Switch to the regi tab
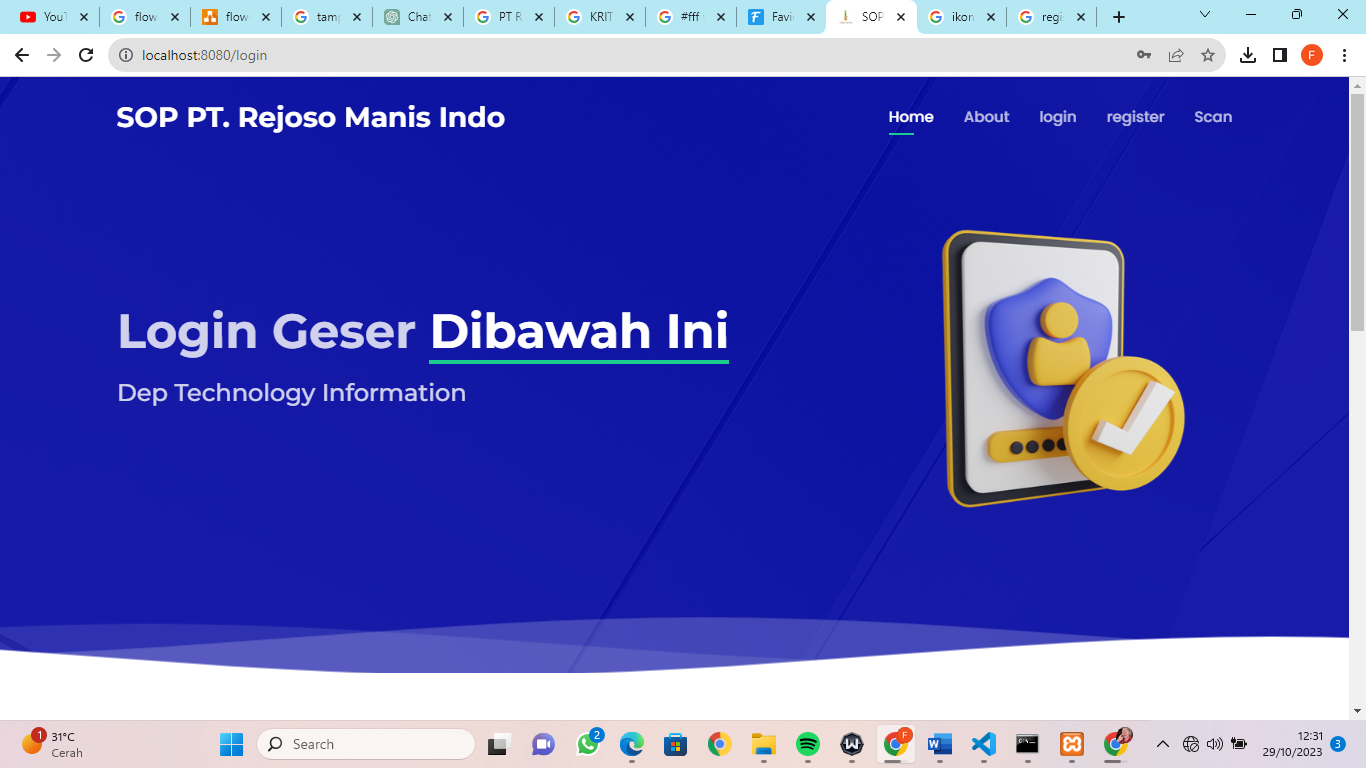 (x=1053, y=17)
